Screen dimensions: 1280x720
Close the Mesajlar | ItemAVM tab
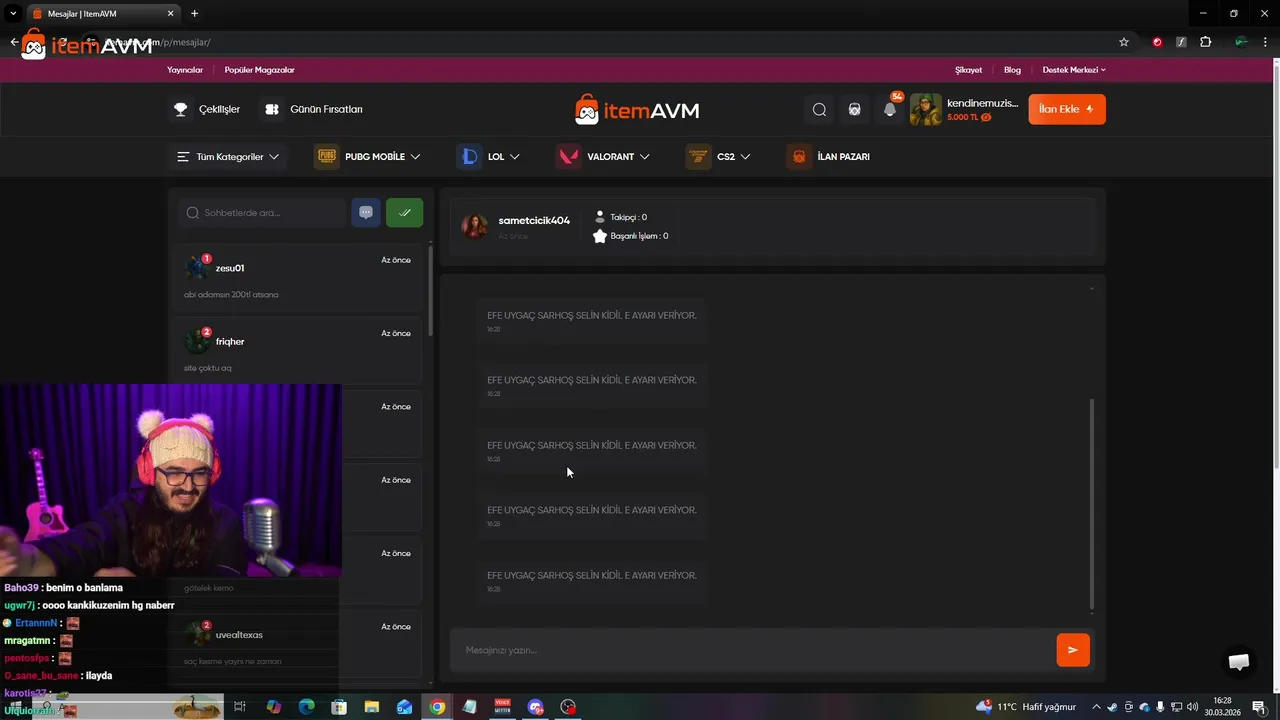[x=171, y=14]
